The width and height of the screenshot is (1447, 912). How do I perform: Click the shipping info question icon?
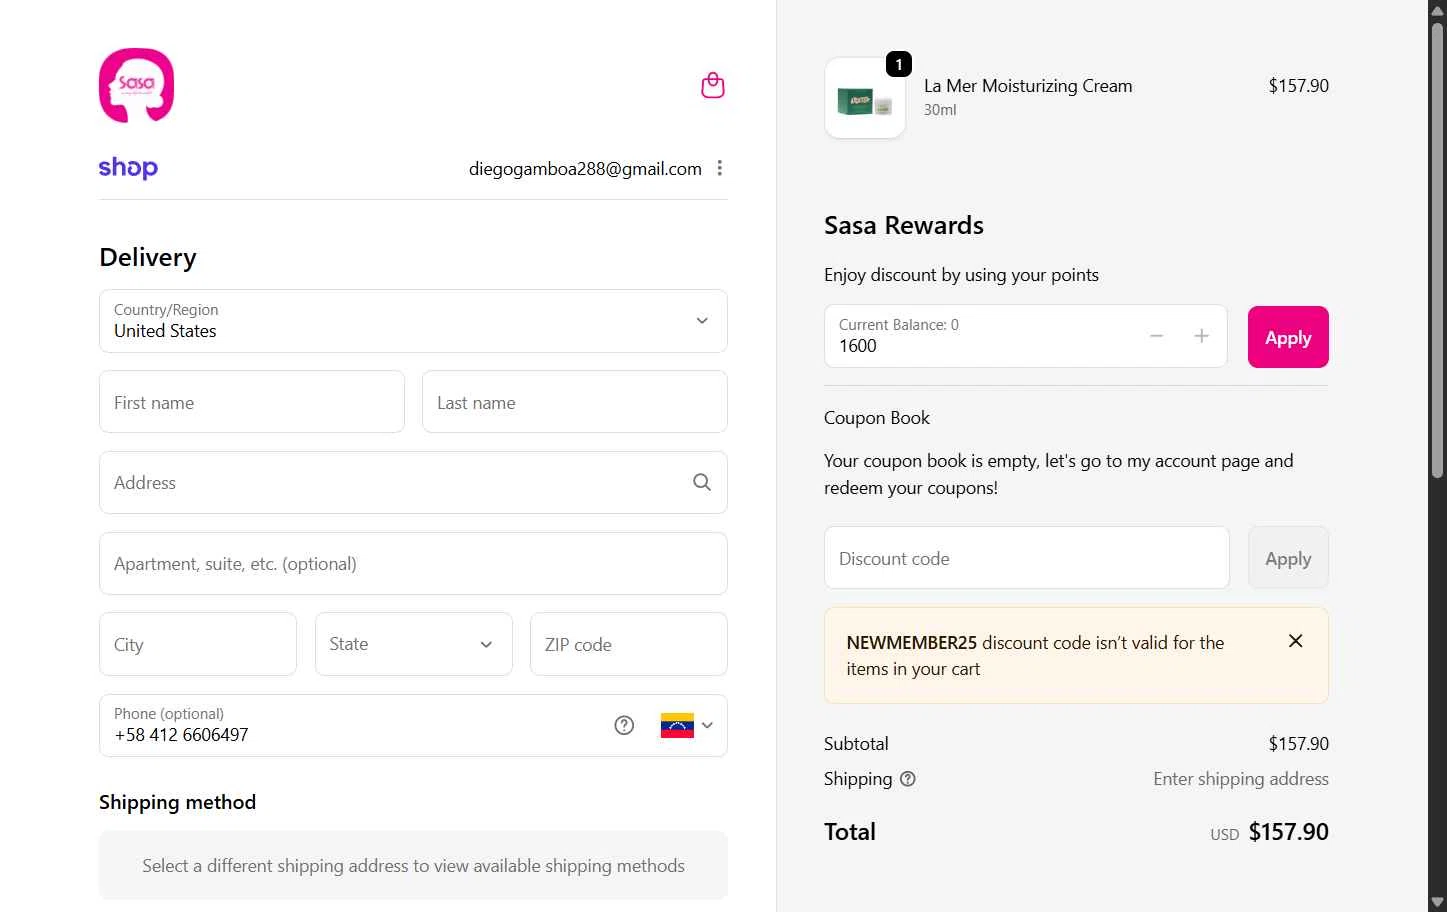[908, 779]
